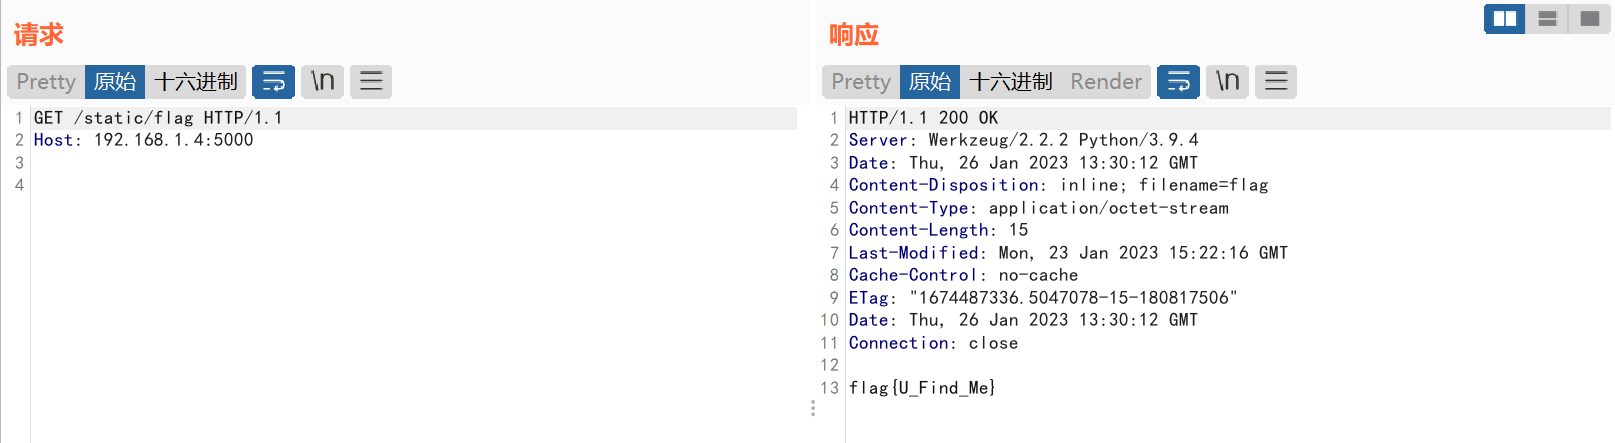Click the flag{U_Find_Me} response body
1615x443 pixels.
(922, 388)
